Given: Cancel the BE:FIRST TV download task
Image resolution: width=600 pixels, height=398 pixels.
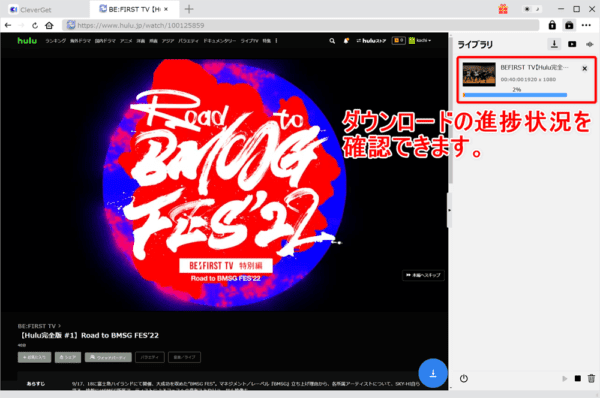Looking at the screenshot, I should (584, 69).
